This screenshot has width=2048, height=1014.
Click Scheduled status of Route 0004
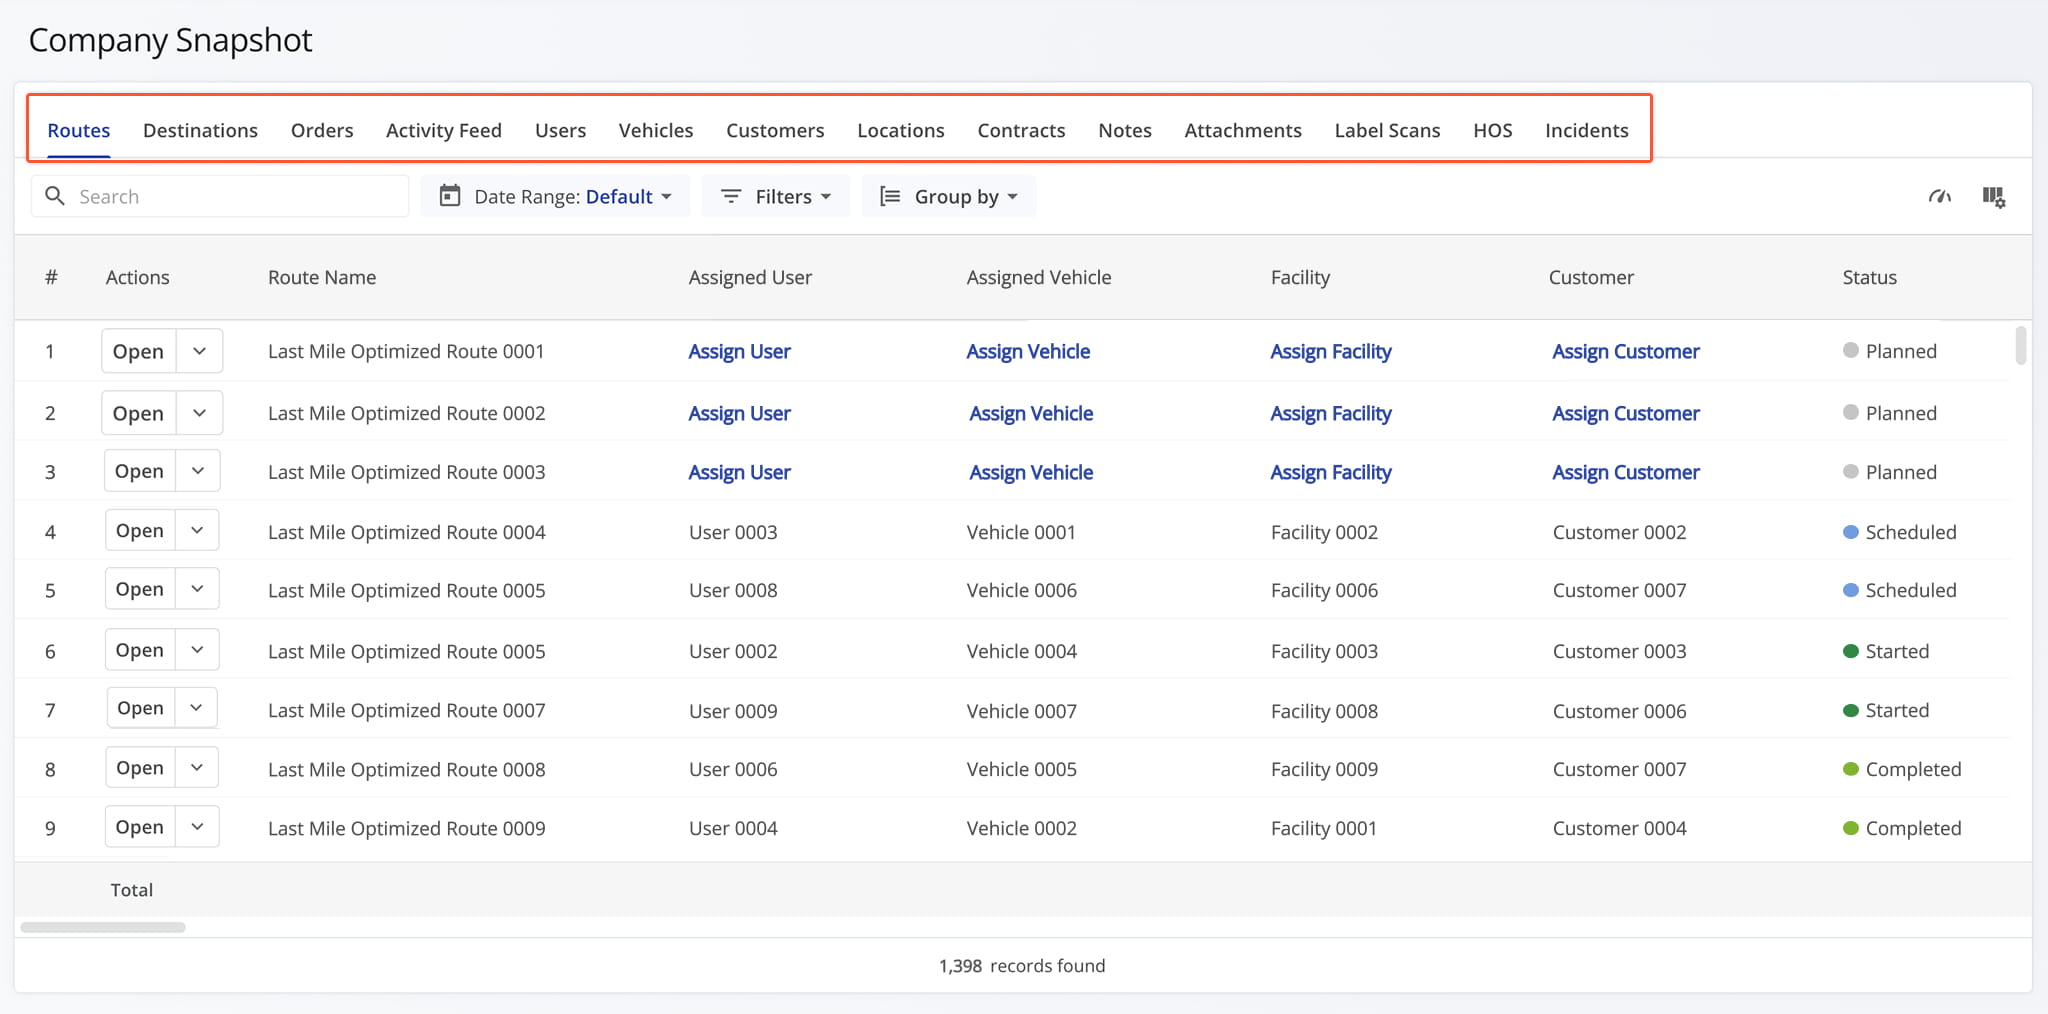pos(1900,532)
